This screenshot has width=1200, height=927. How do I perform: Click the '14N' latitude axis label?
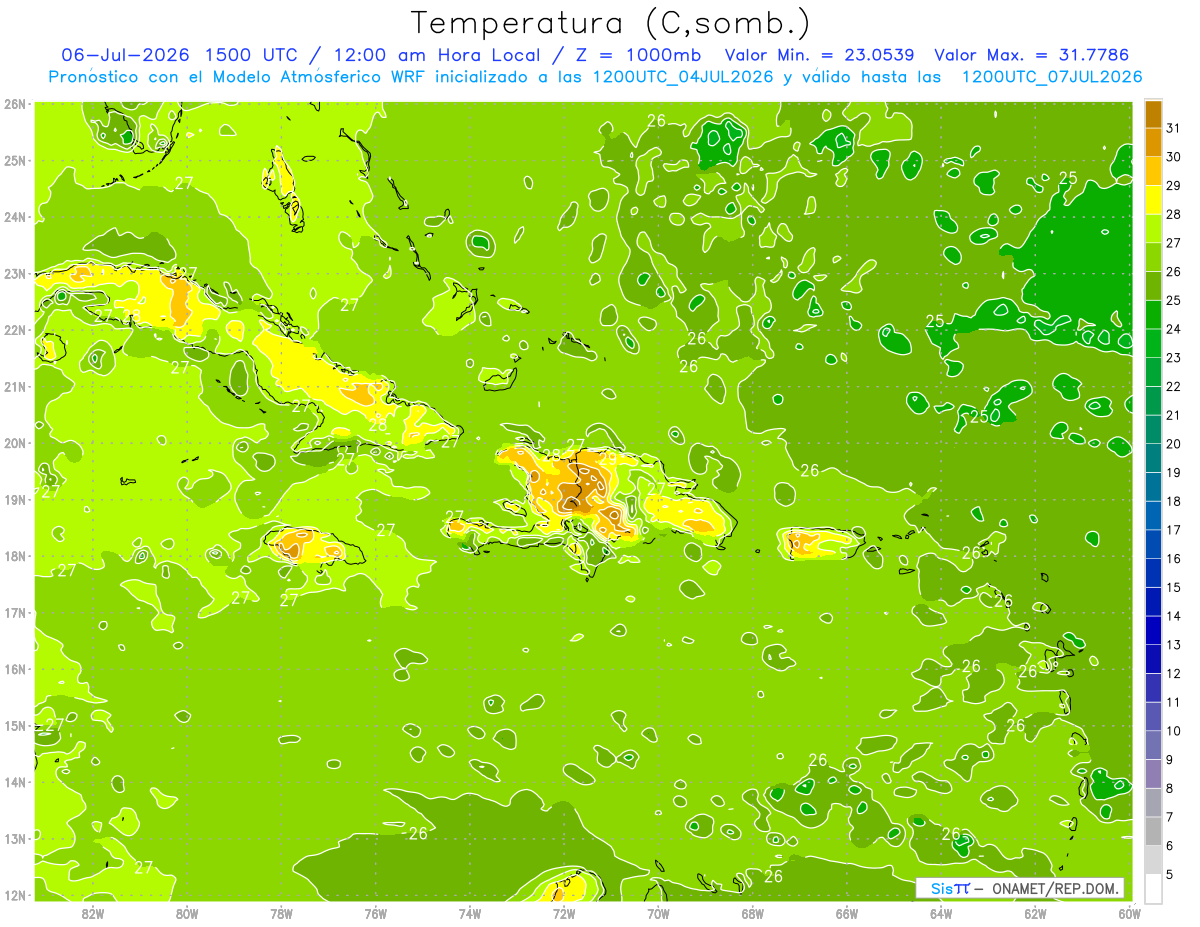tap(15, 782)
